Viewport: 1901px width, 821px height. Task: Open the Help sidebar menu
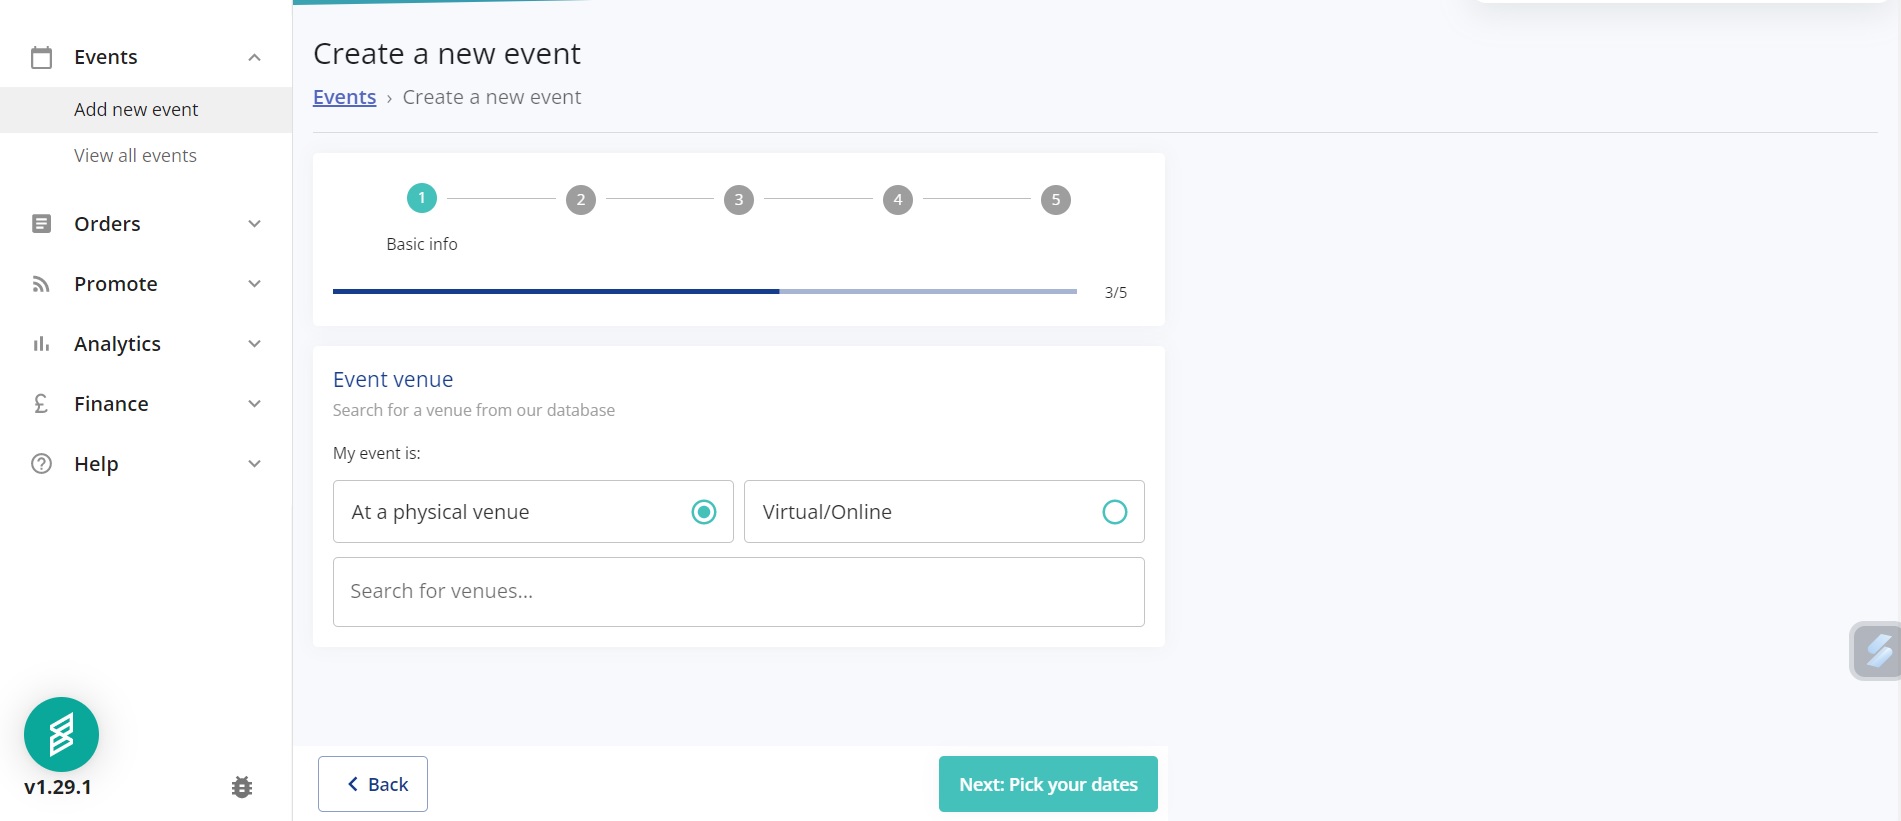(146, 464)
